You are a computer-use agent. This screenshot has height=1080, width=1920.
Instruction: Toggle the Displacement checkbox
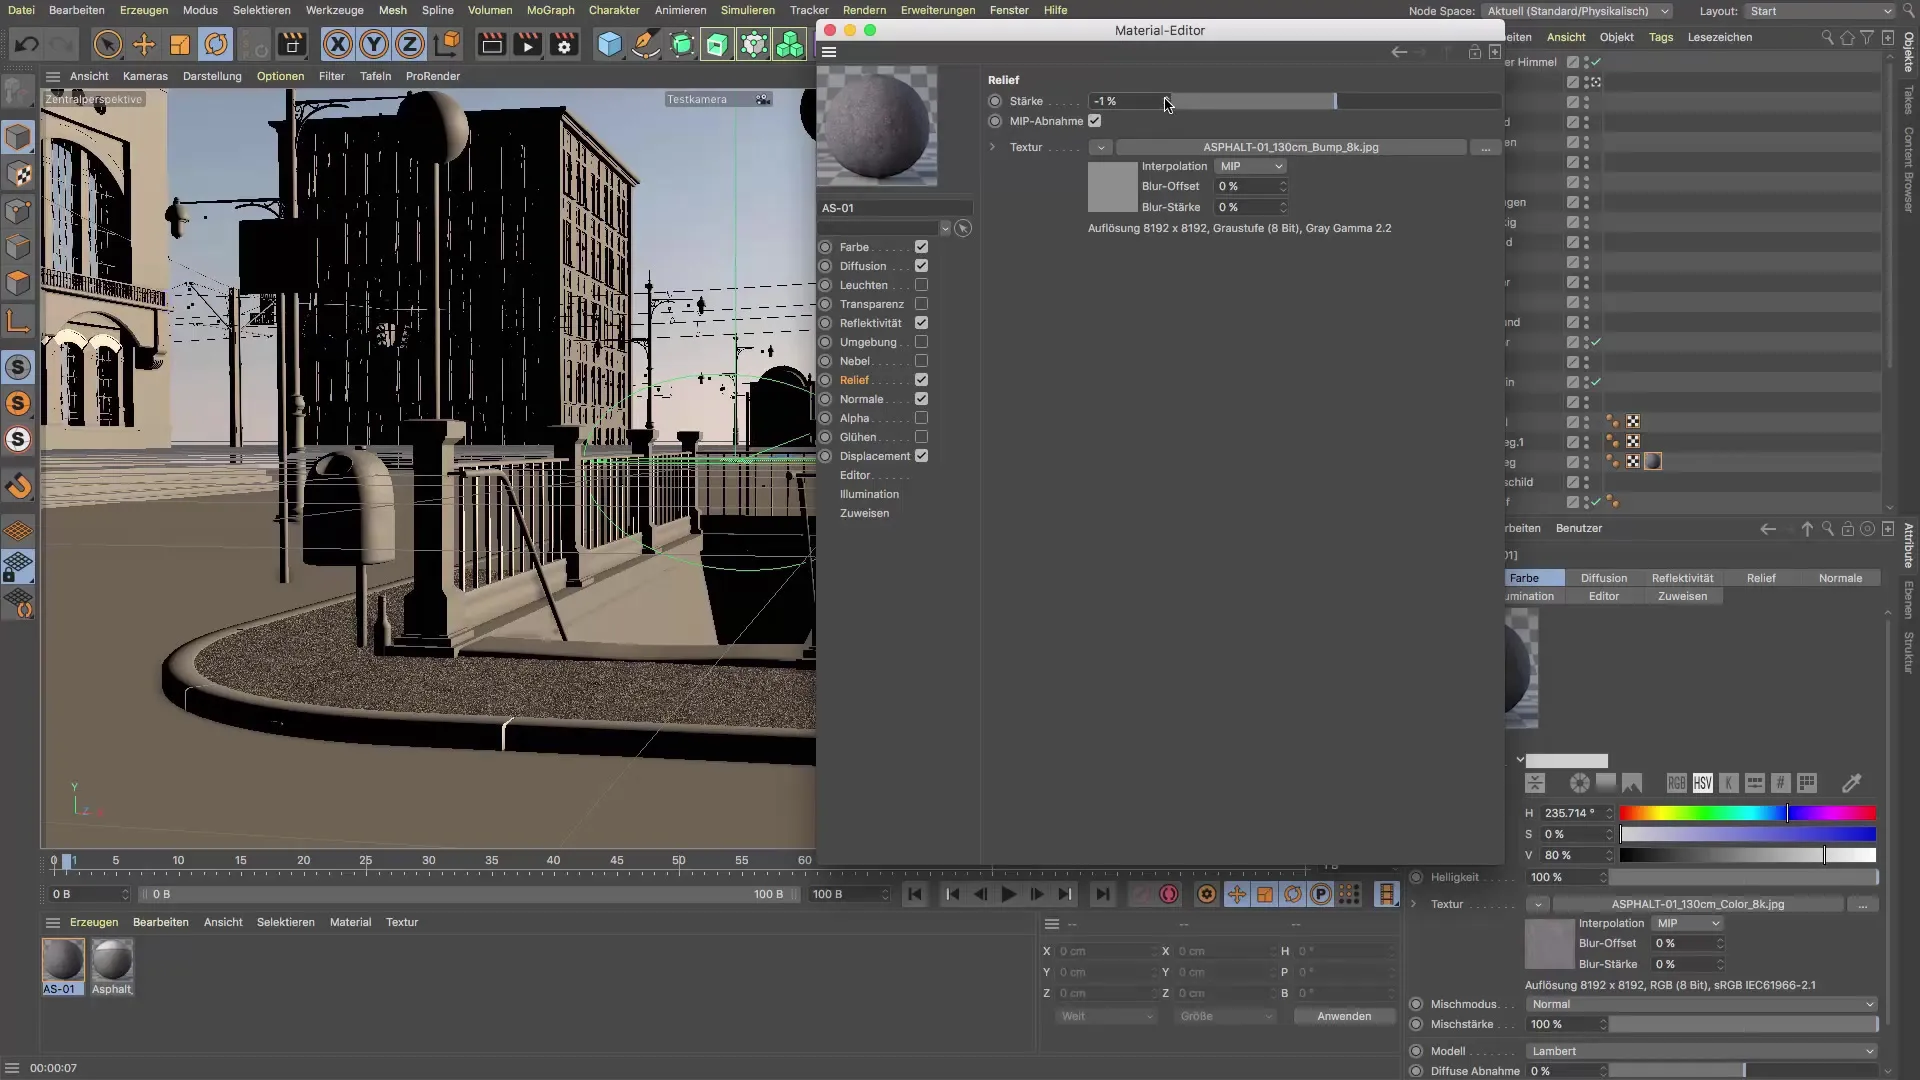[x=921, y=456]
